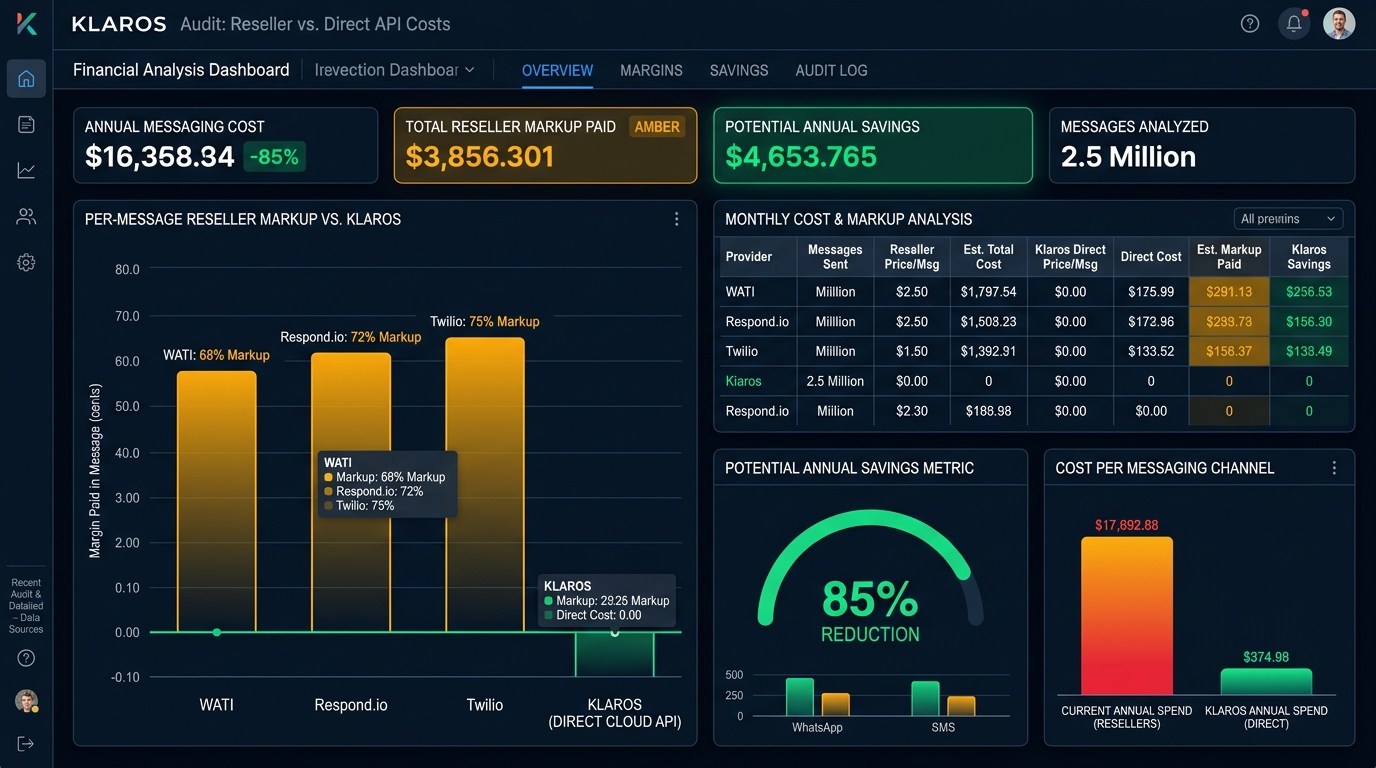
Task: Click the $188.98 total cost cell
Action: click(988, 411)
